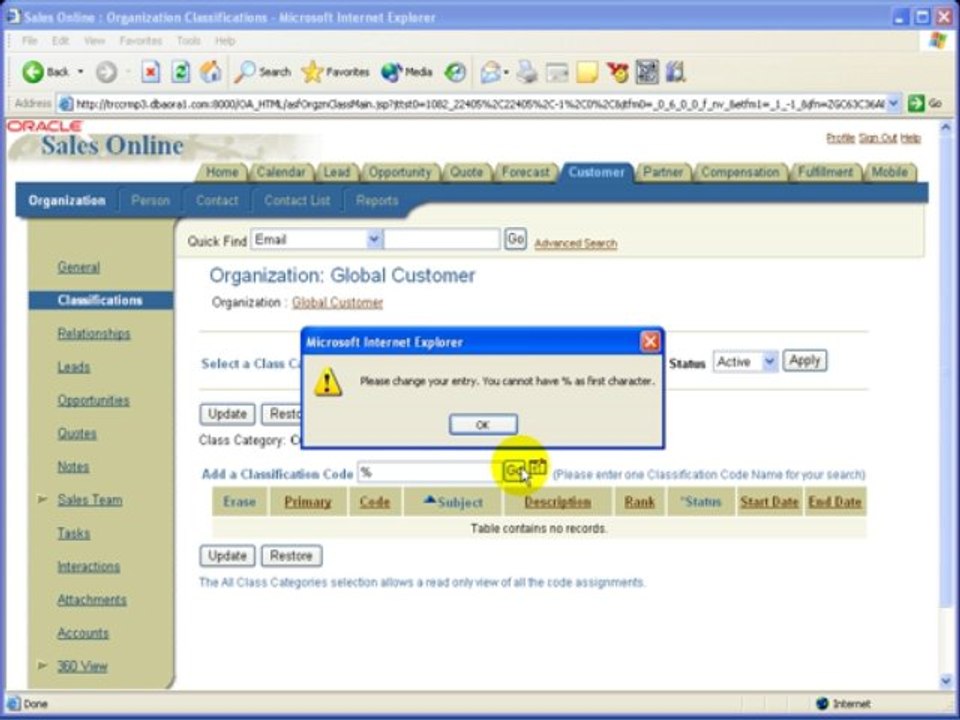Switch to the Lead tab
This screenshot has width=960, height=720.
point(337,173)
